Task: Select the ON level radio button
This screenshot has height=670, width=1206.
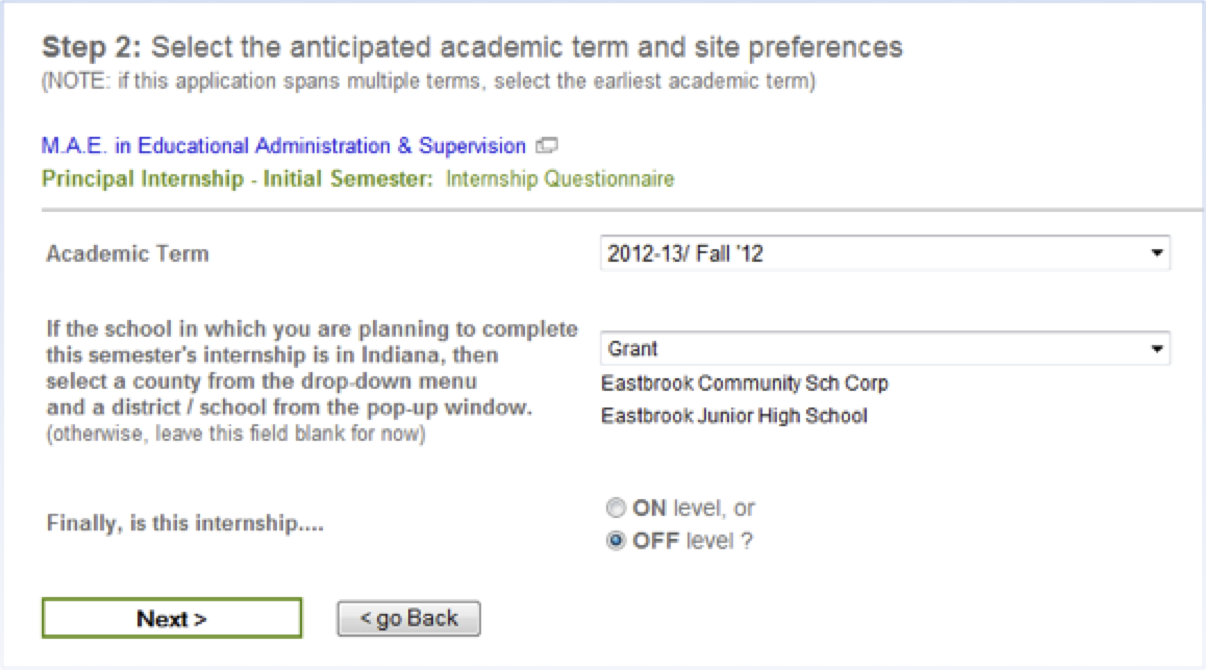Action: pos(616,508)
